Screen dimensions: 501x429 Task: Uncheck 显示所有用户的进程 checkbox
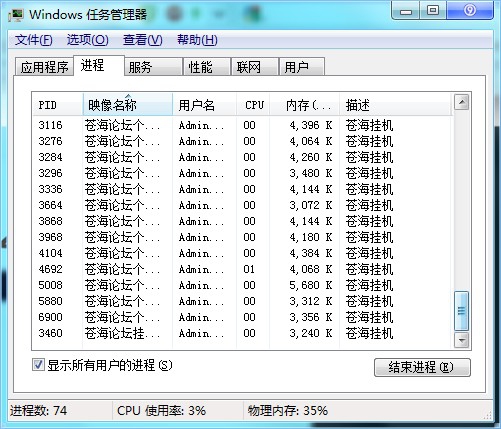click(38, 365)
